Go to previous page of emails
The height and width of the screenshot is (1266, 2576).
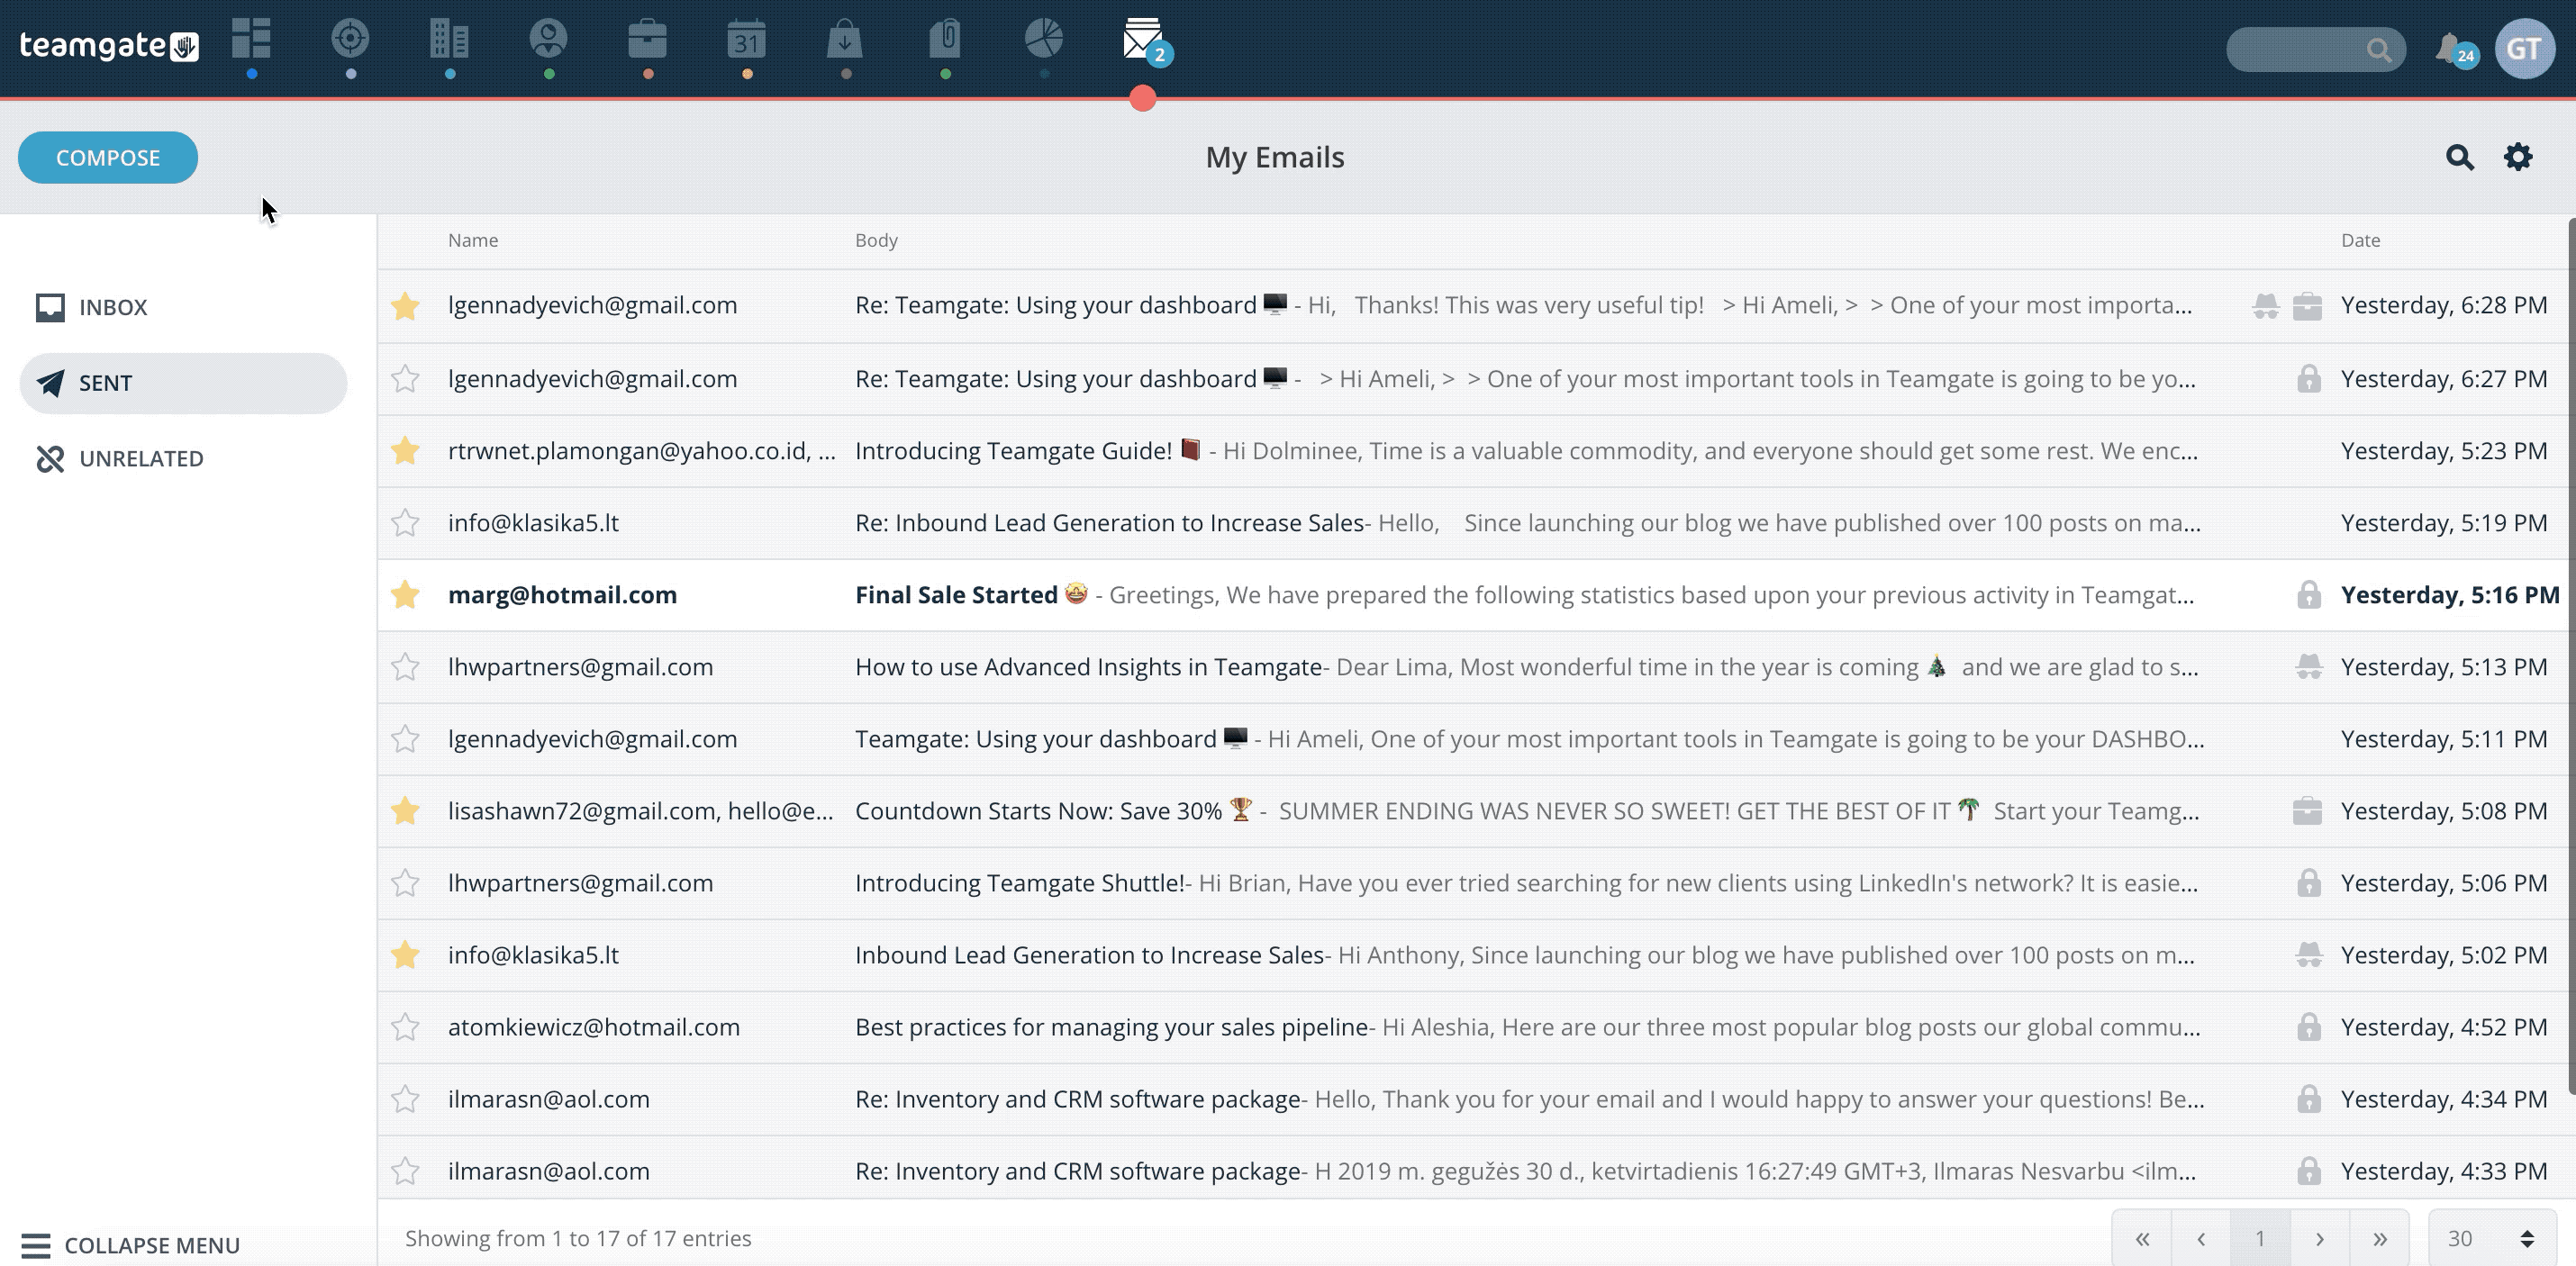tap(2201, 1238)
